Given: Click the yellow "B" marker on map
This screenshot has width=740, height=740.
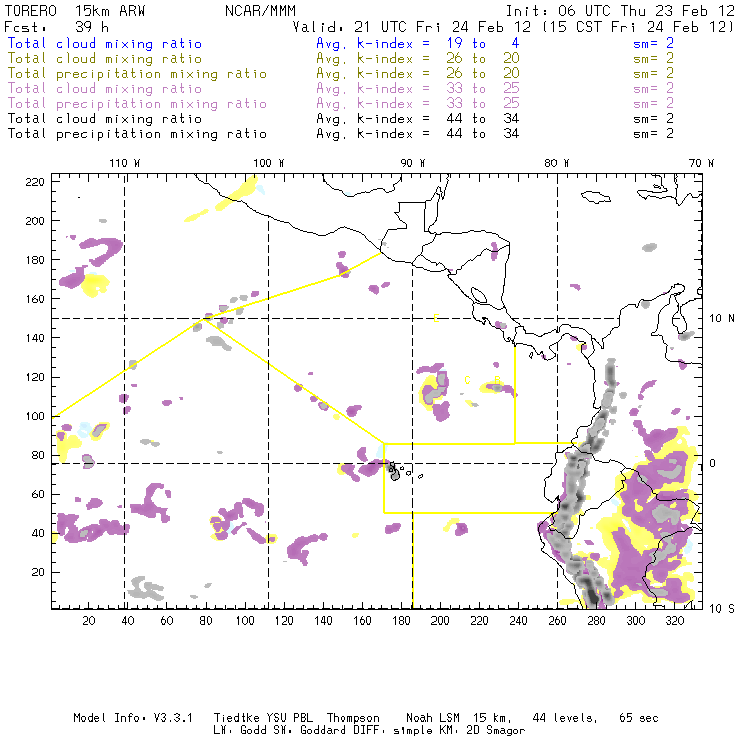Looking at the screenshot, I should point(497,380).
